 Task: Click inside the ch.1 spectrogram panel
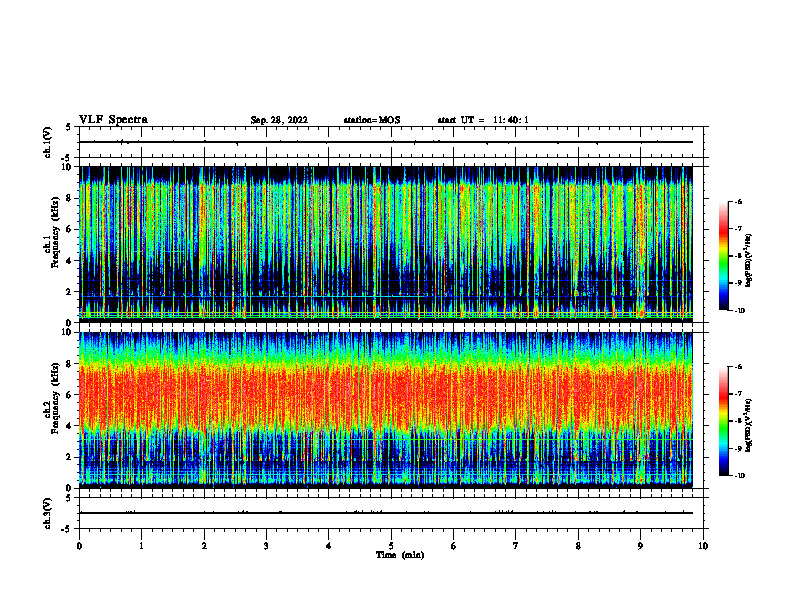[386, 244]
